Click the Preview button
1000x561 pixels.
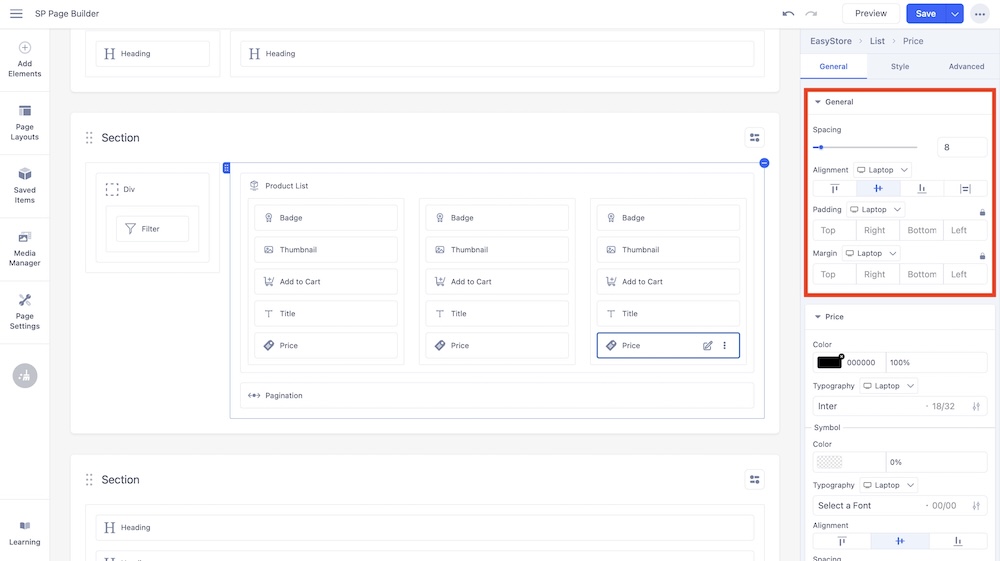870,14
